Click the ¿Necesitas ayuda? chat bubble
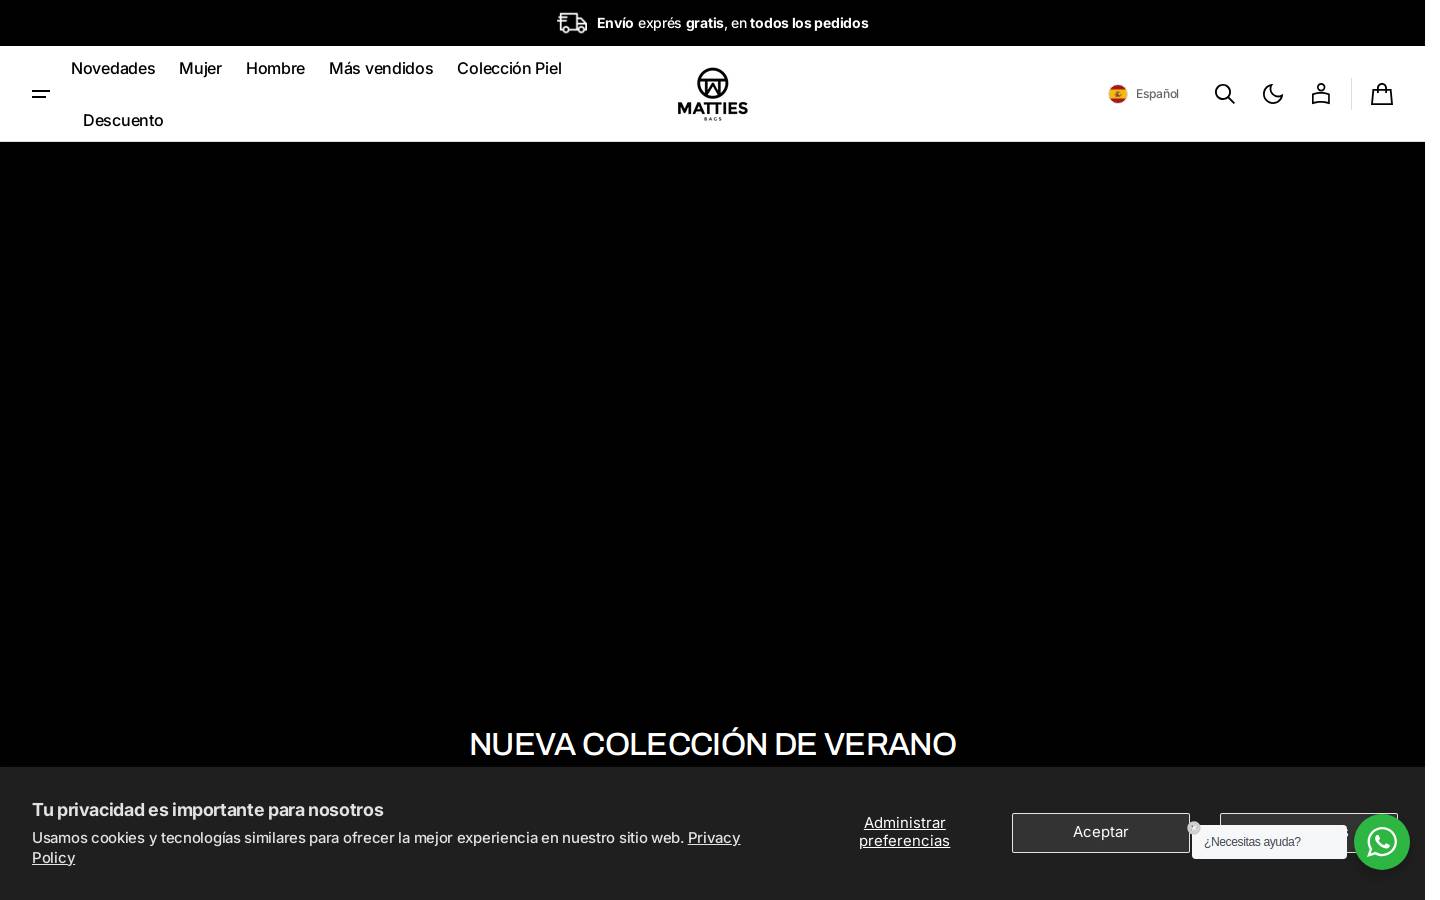1440x900 pixels. 1269,842
